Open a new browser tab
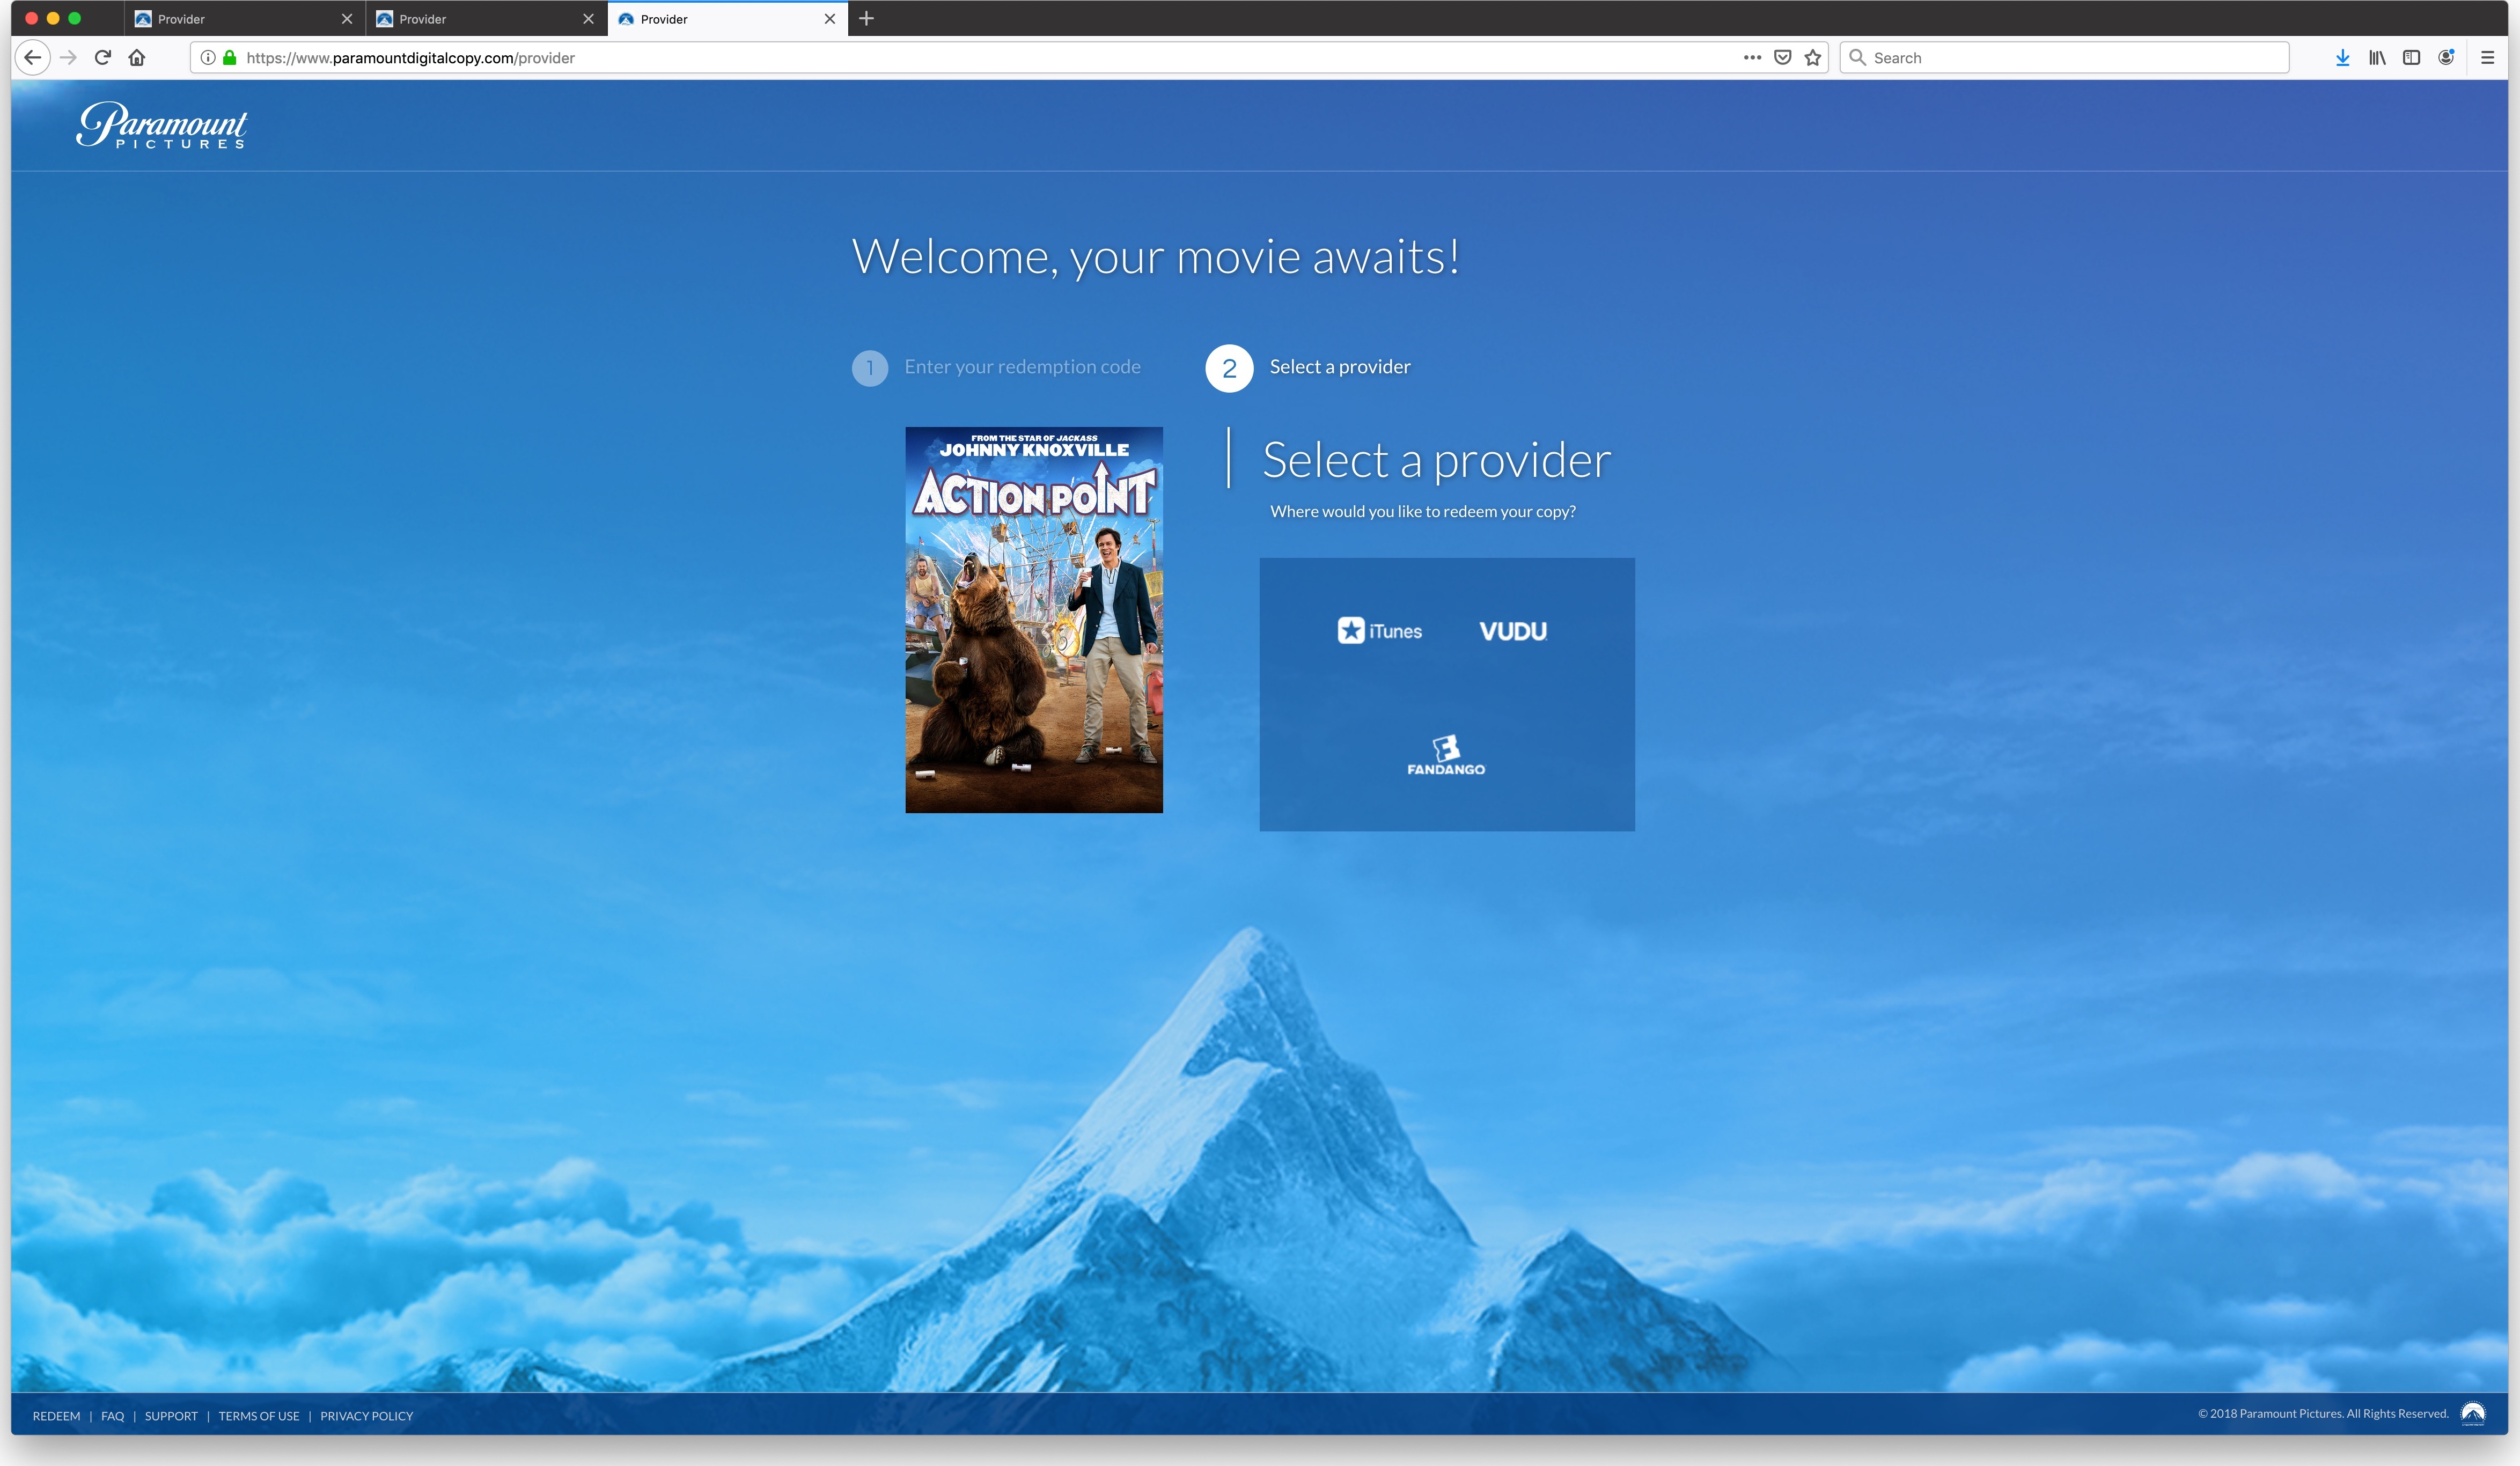 coord(866,19)
